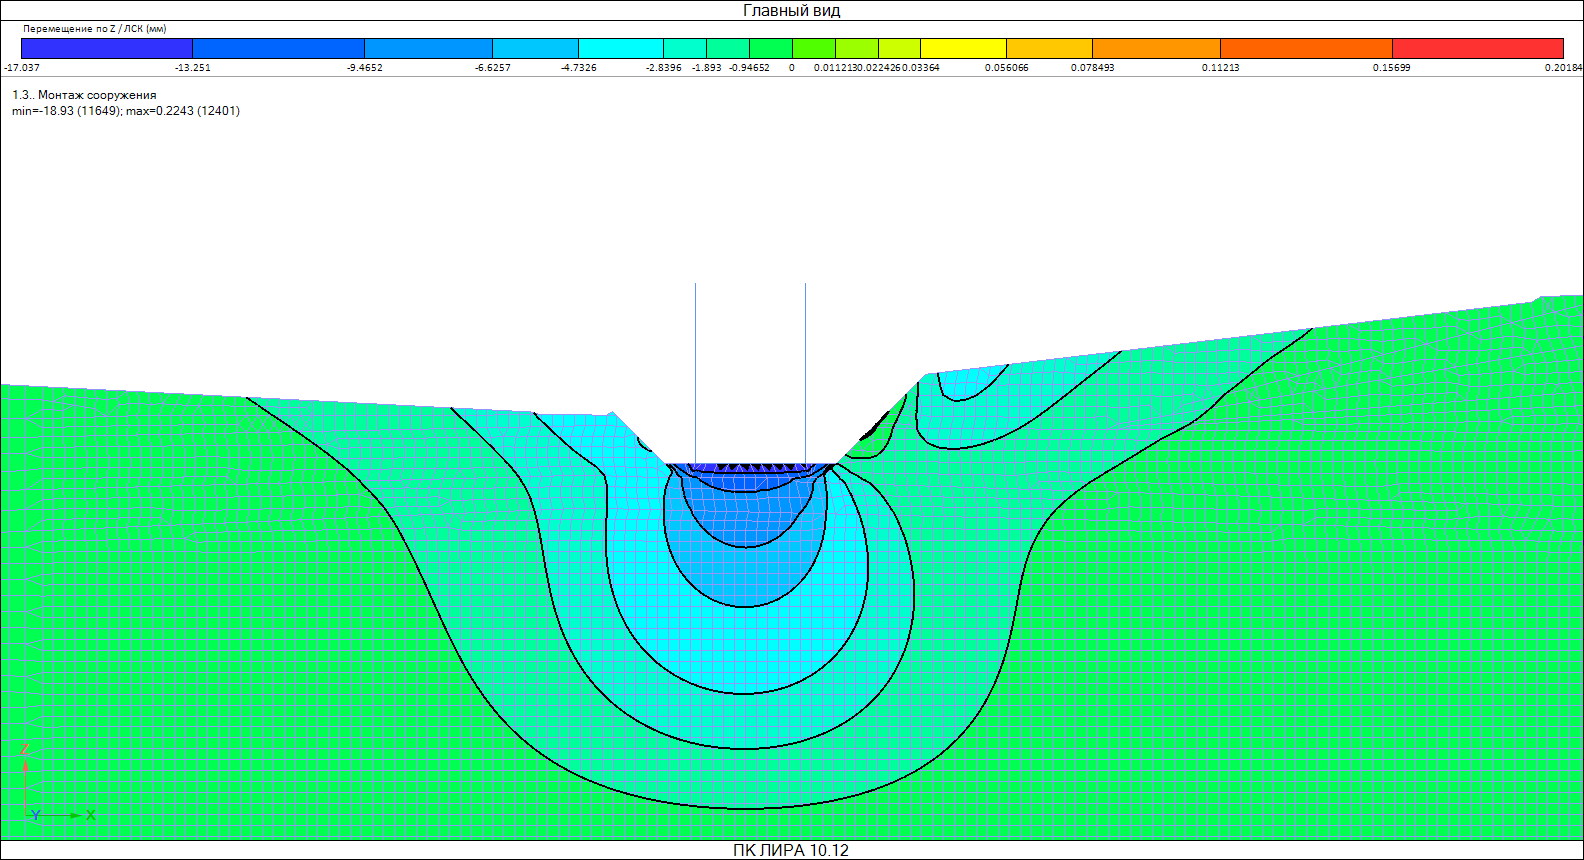Click the min/max displacement values line
Screen dimensions: 1584x860
(126, 111)
